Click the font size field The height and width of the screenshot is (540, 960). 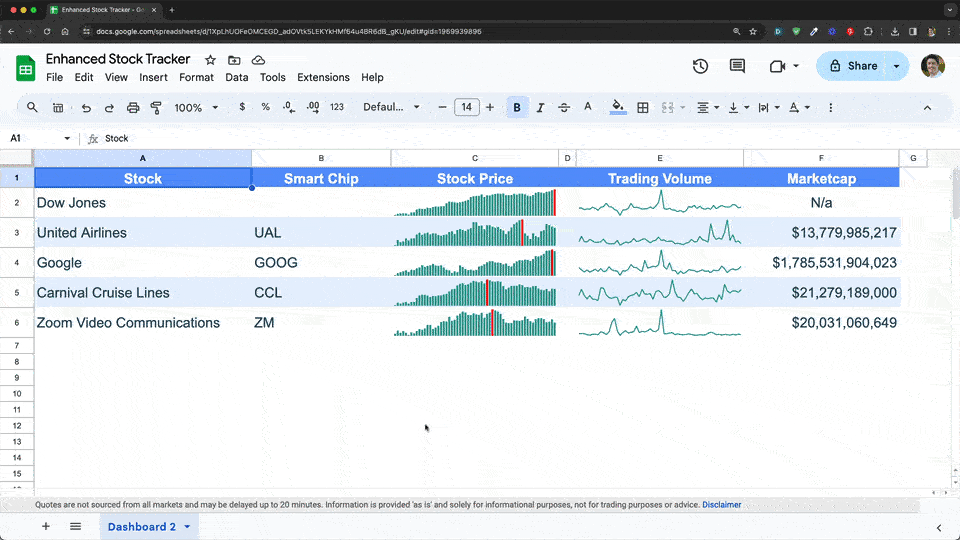467,107
